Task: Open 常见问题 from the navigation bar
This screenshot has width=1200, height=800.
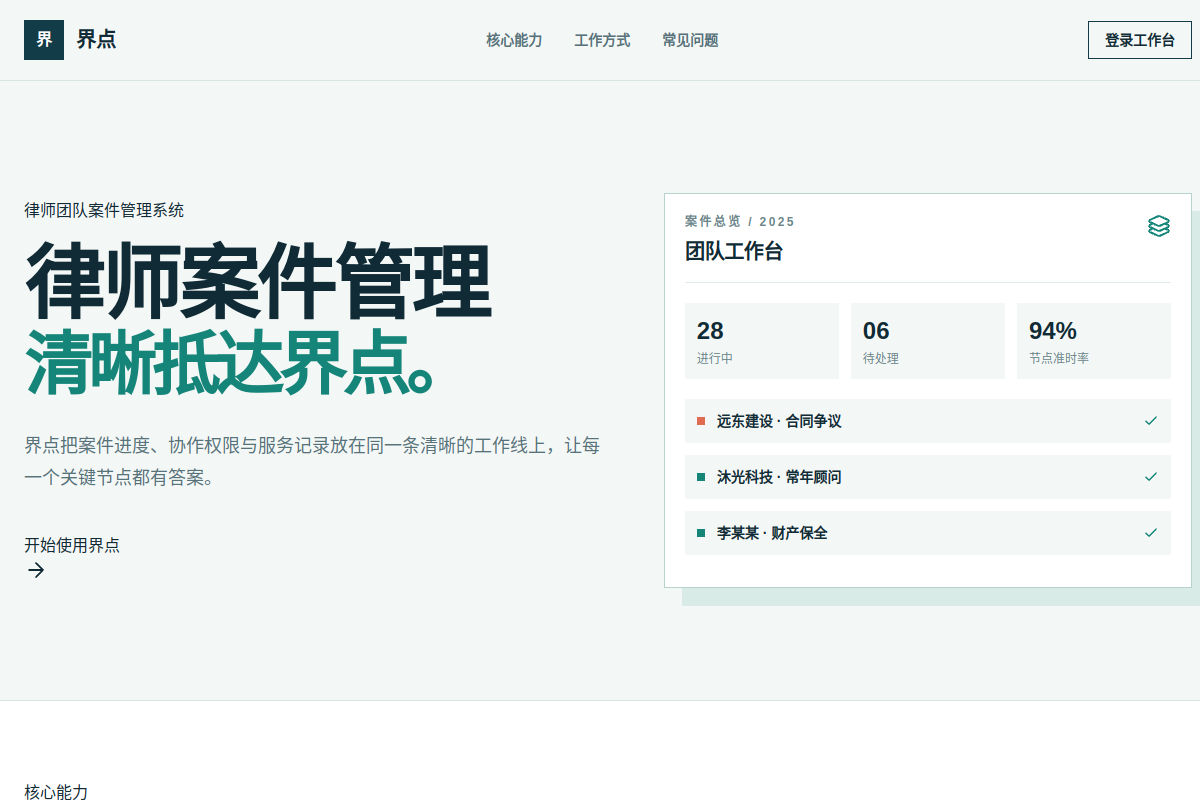Action: 690,40
